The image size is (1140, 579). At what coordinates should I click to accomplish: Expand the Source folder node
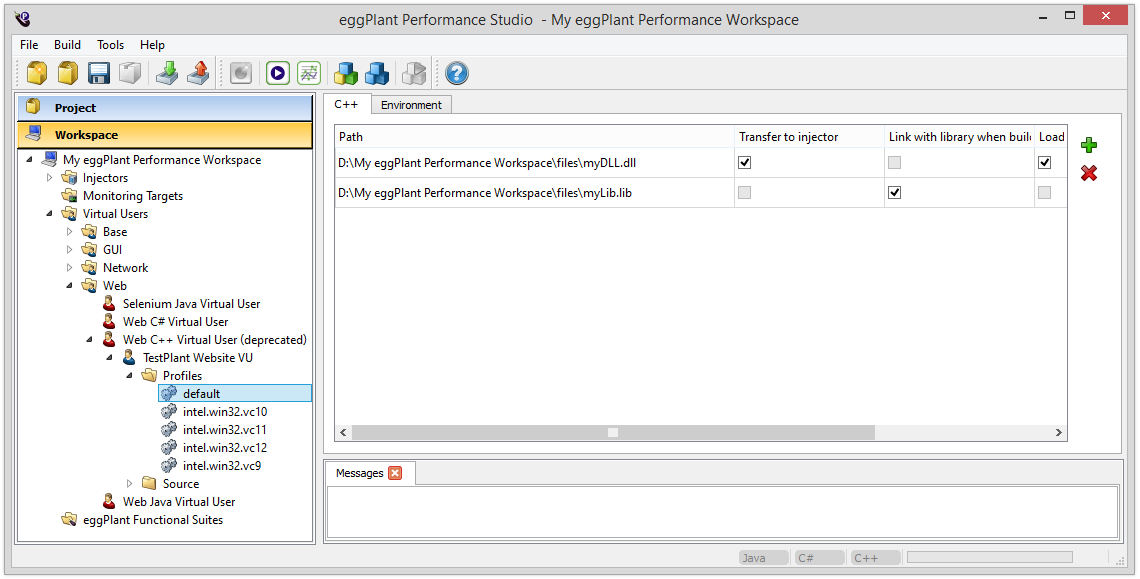pos(130,484)
